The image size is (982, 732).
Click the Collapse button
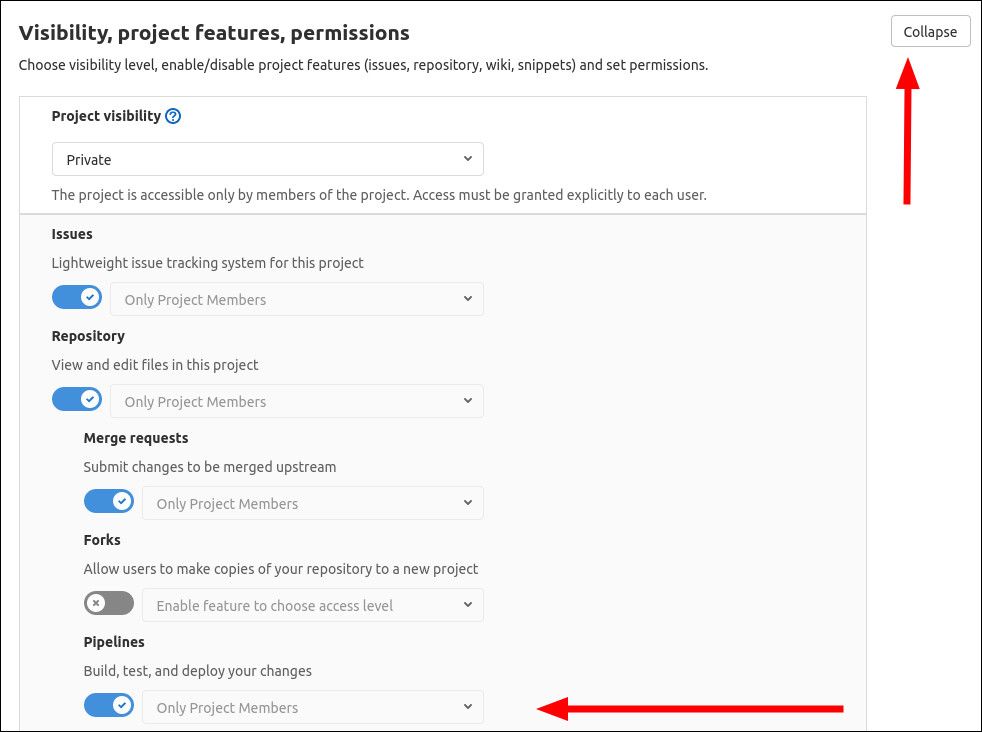(930, 31)
